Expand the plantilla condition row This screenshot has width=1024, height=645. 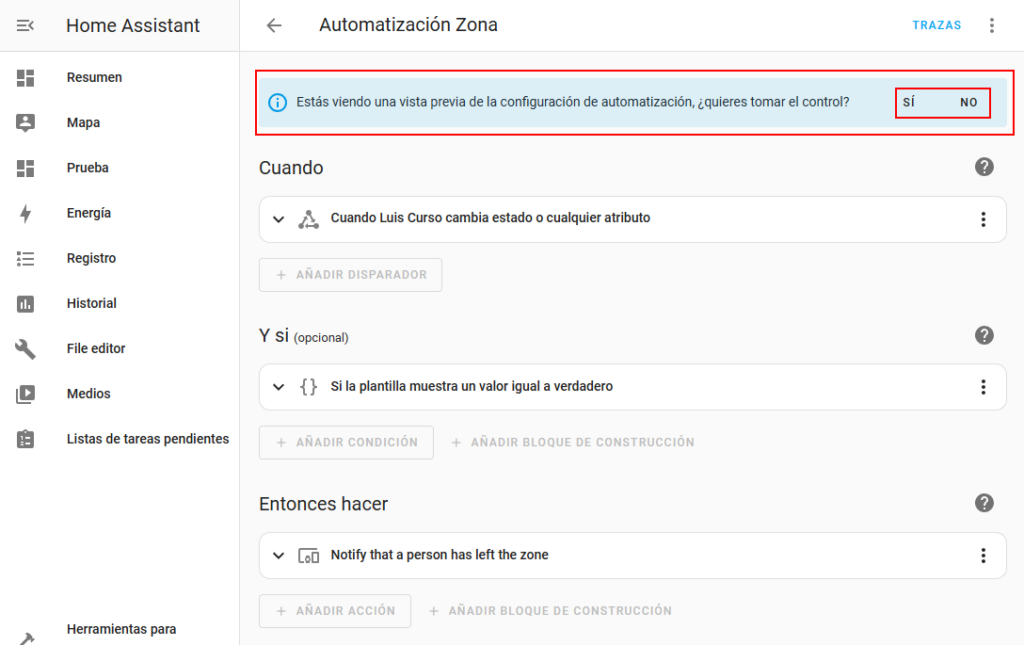click(279, 387)
